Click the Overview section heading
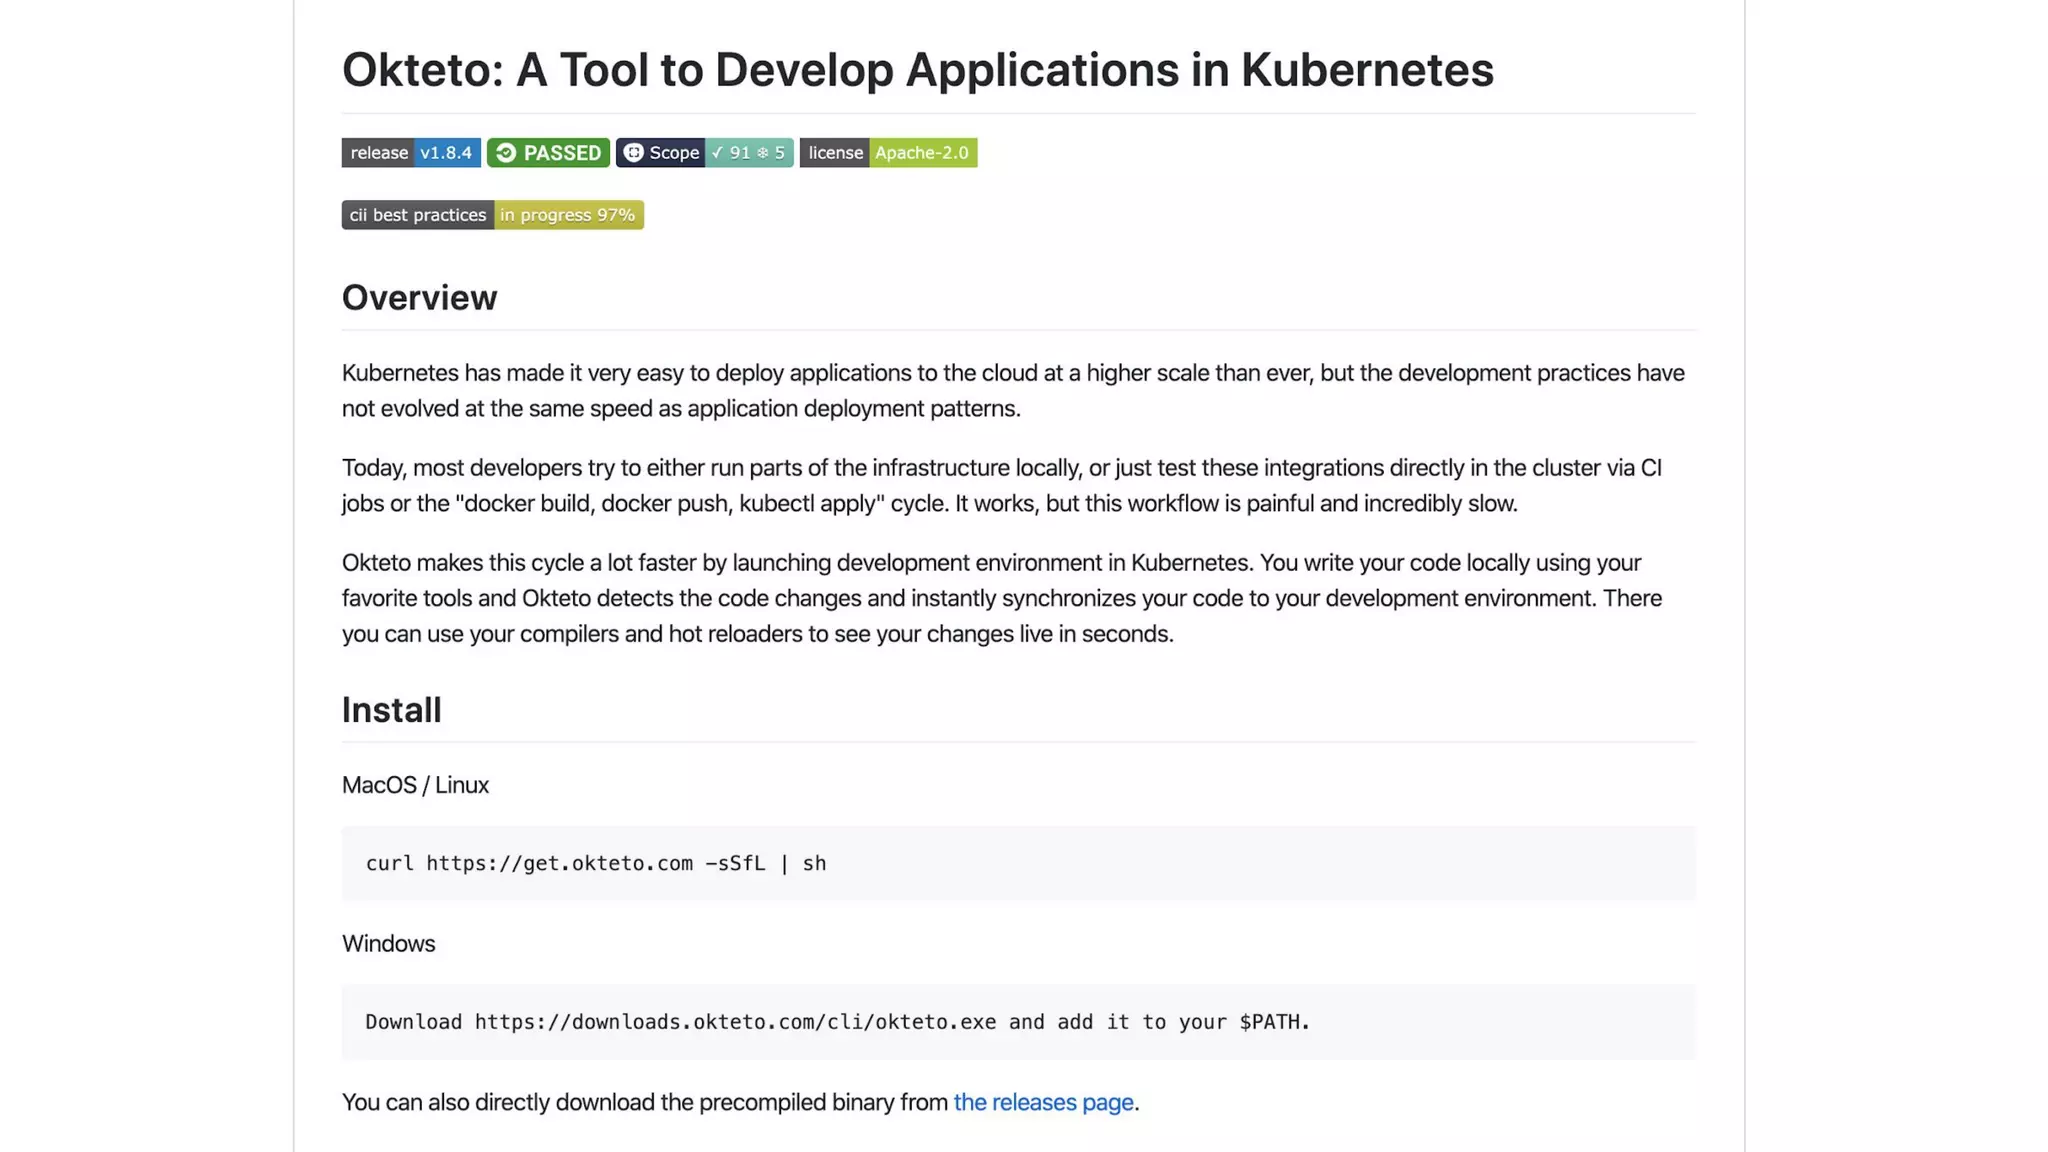This screenshot has height=1152, width=2048. click(419, 298)
